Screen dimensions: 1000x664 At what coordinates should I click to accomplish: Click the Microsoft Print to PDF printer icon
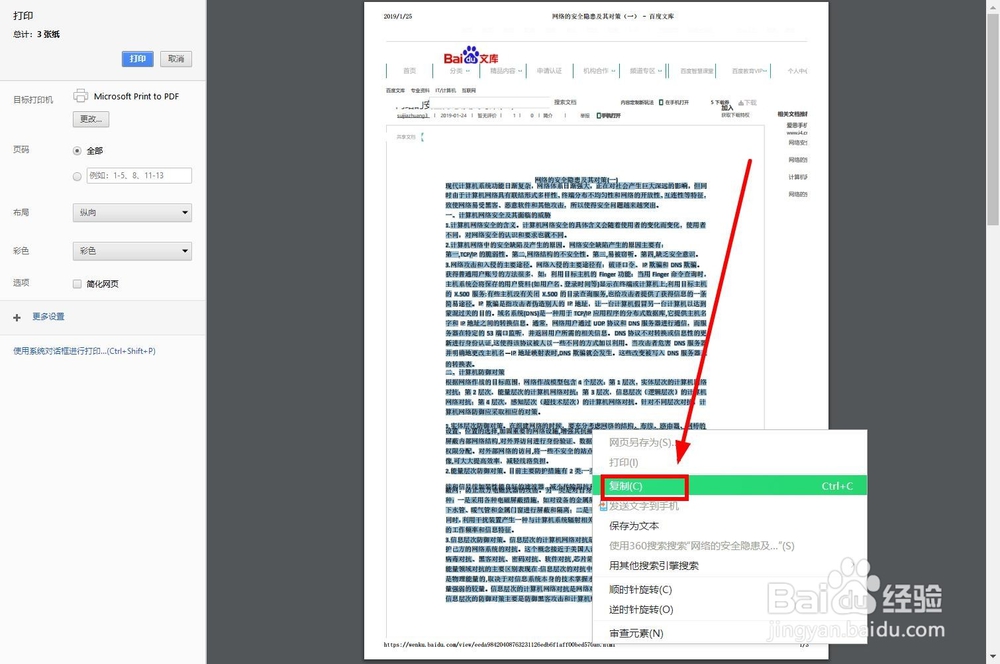tap(80, 96)
